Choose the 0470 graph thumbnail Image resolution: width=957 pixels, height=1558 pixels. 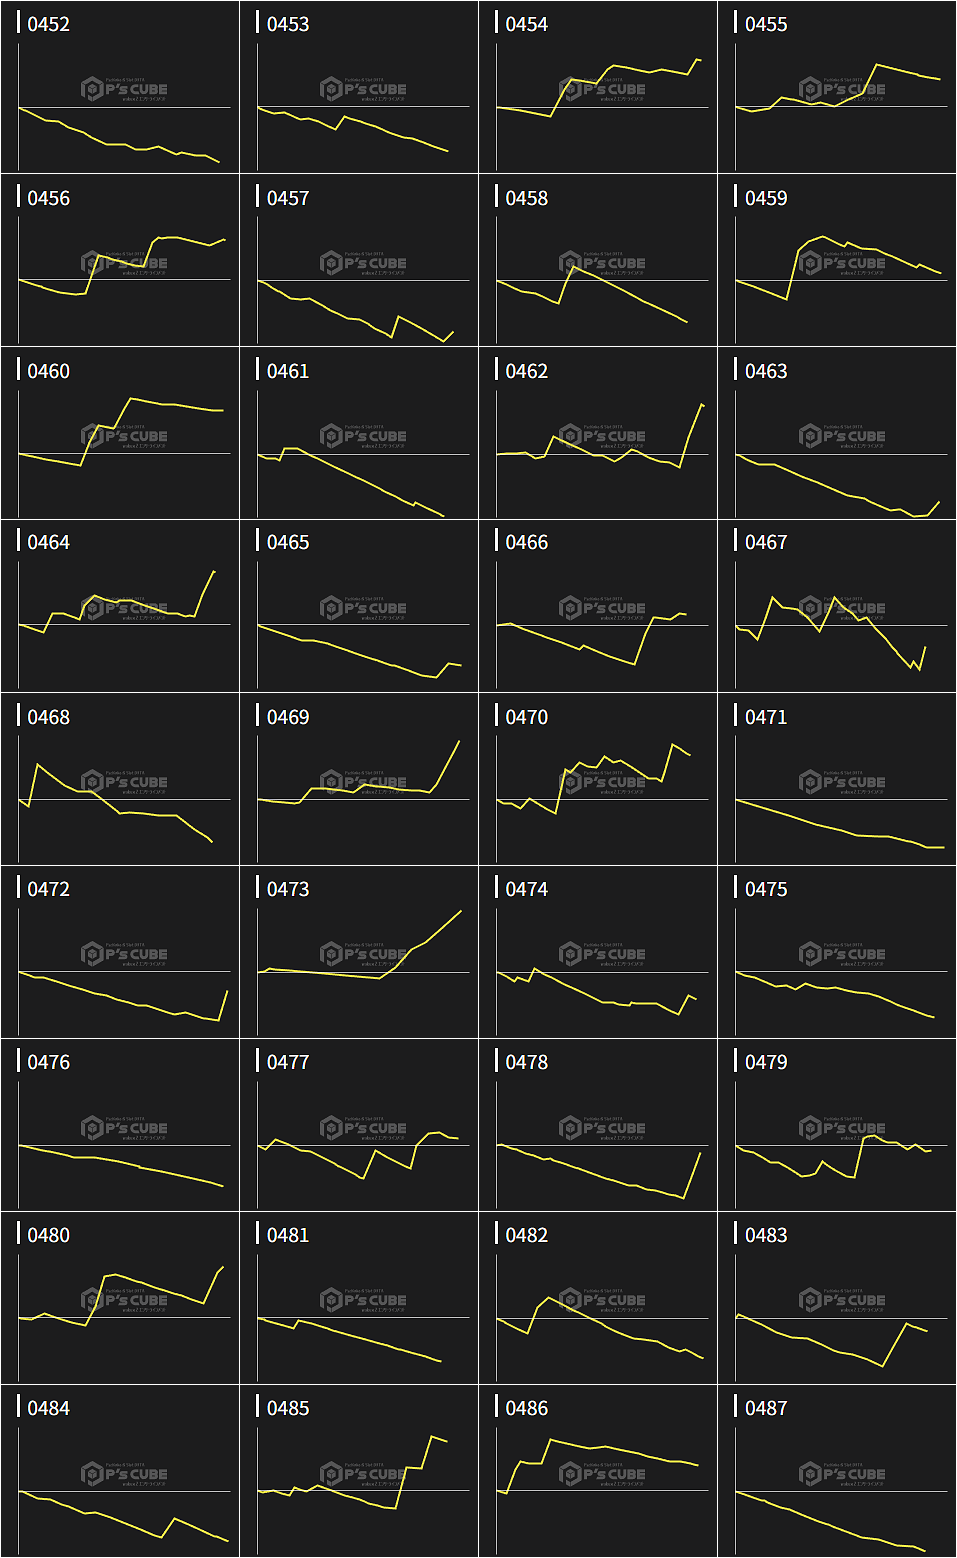[598, 780]
